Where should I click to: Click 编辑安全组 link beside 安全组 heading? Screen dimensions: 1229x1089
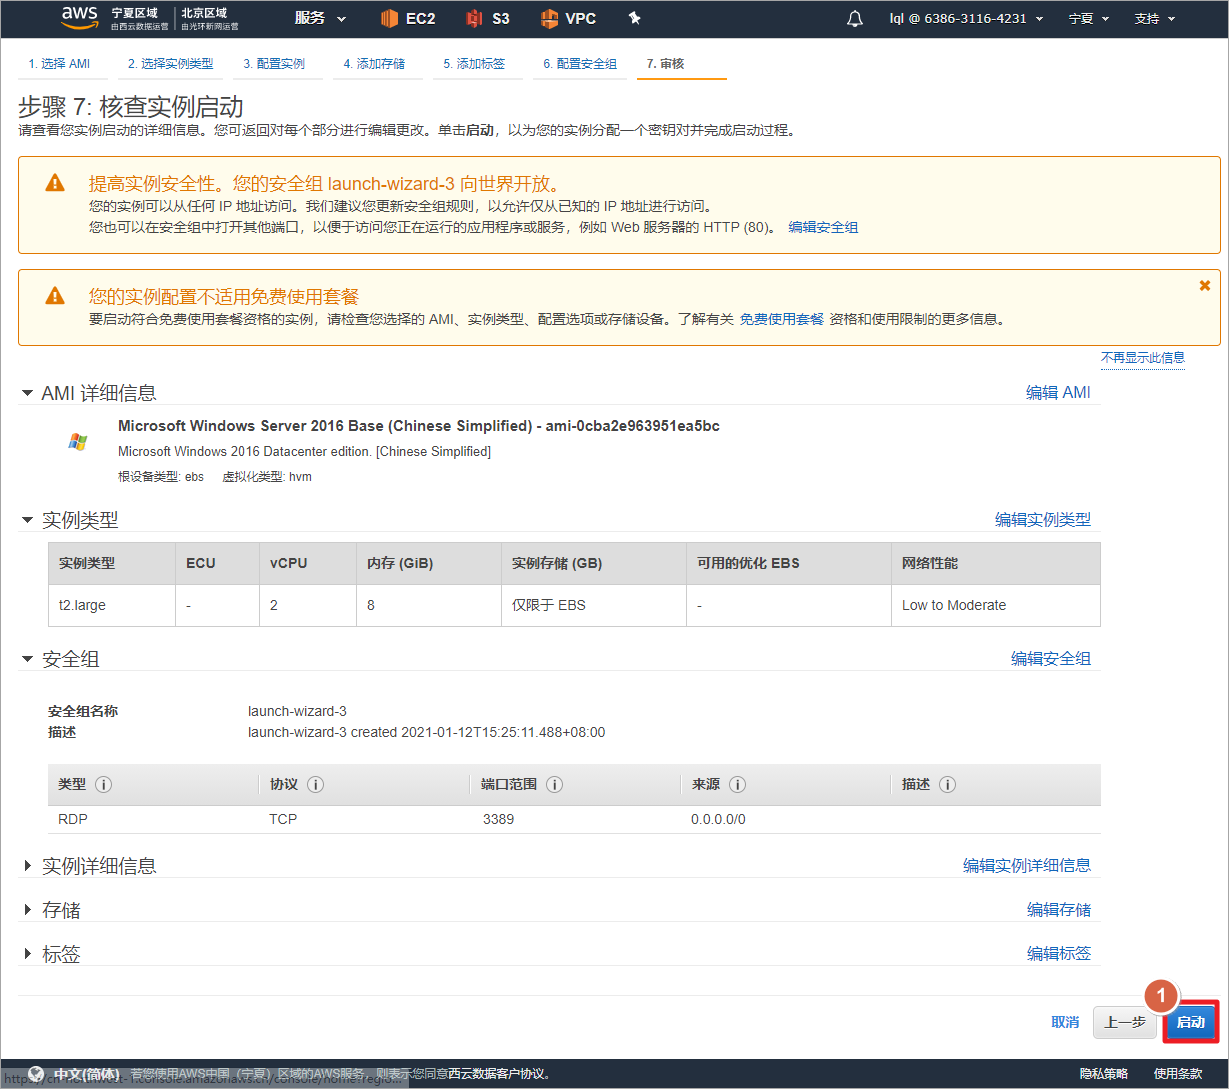point(1051,659)
